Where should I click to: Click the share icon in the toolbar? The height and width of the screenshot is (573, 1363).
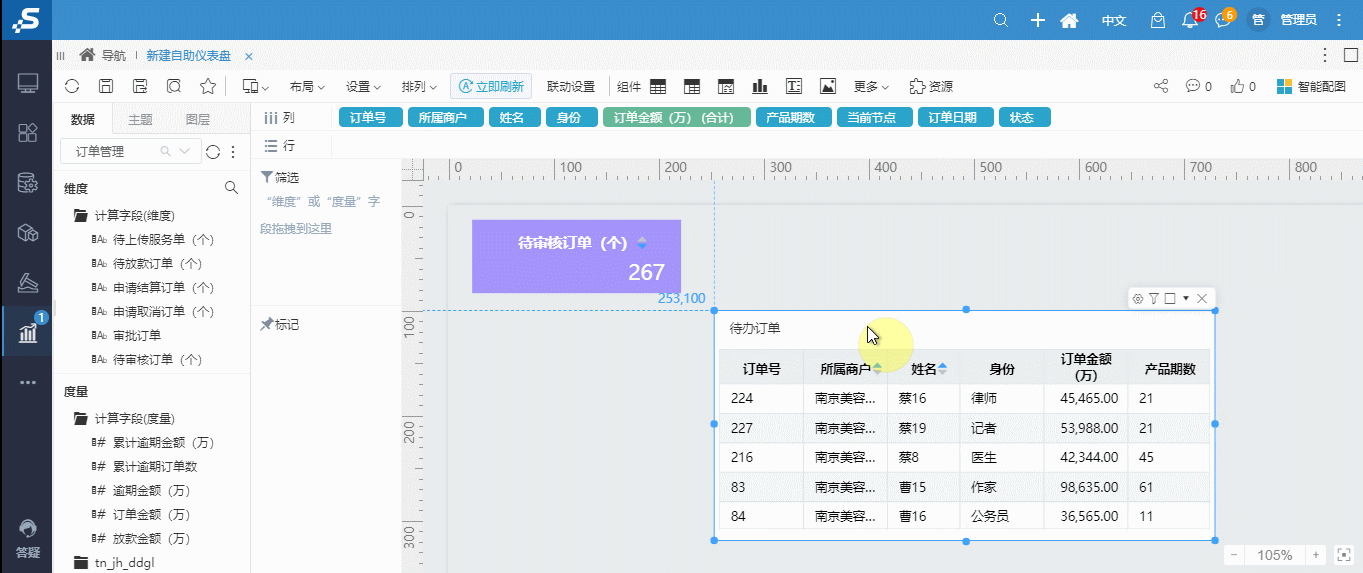(1161, 86)
